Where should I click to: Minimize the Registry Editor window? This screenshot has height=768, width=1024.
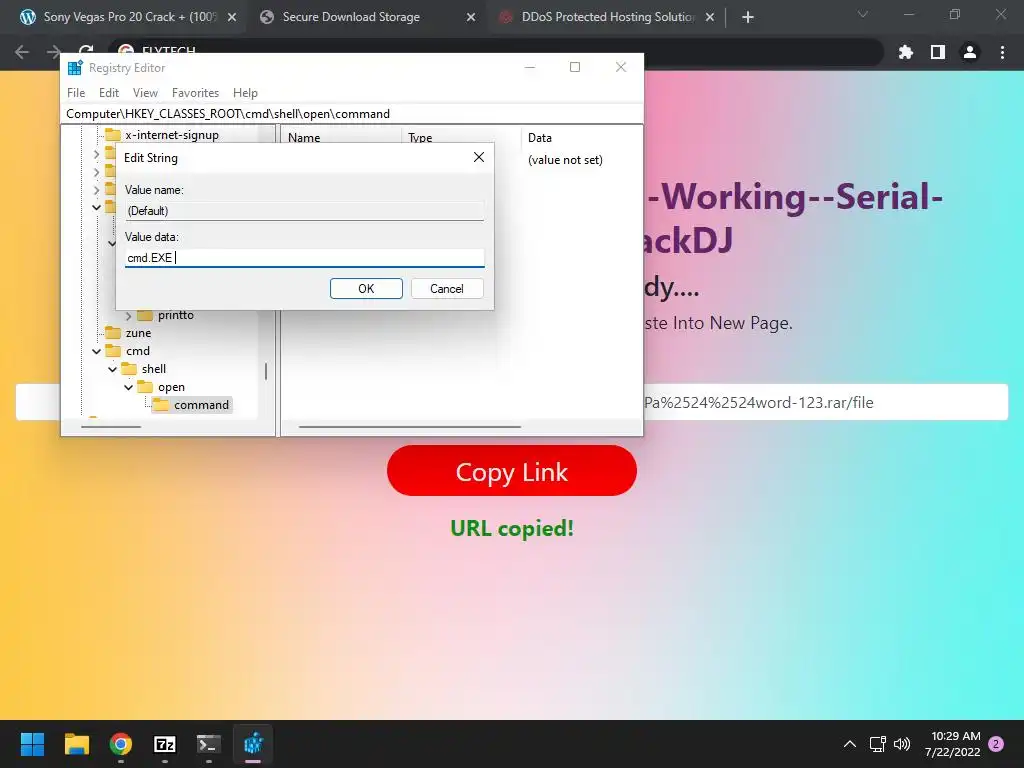530,67
